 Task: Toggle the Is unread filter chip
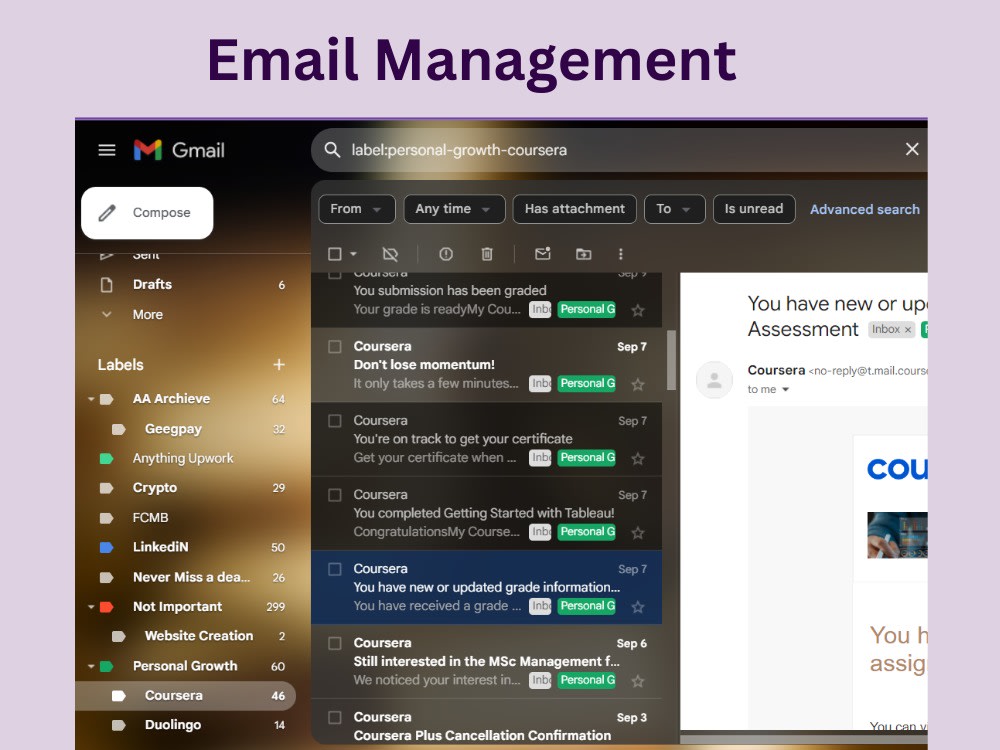(x=754, y=209)
